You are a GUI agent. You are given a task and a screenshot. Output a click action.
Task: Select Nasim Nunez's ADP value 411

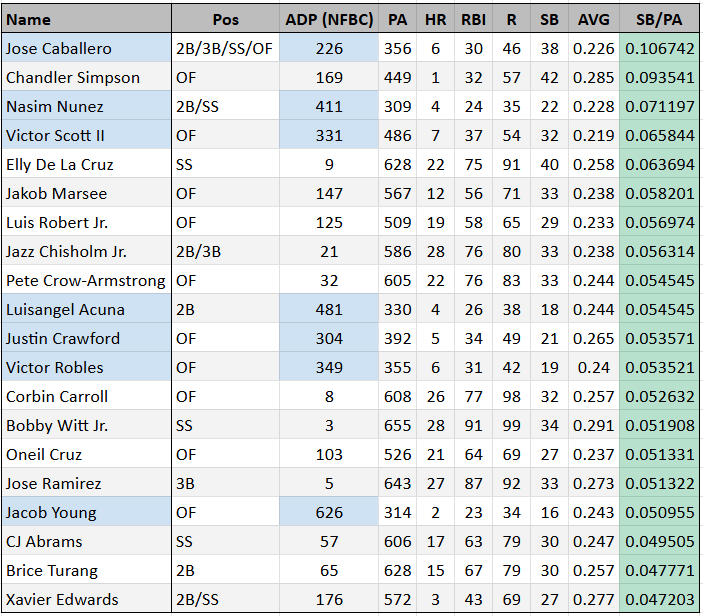(329, 106)
